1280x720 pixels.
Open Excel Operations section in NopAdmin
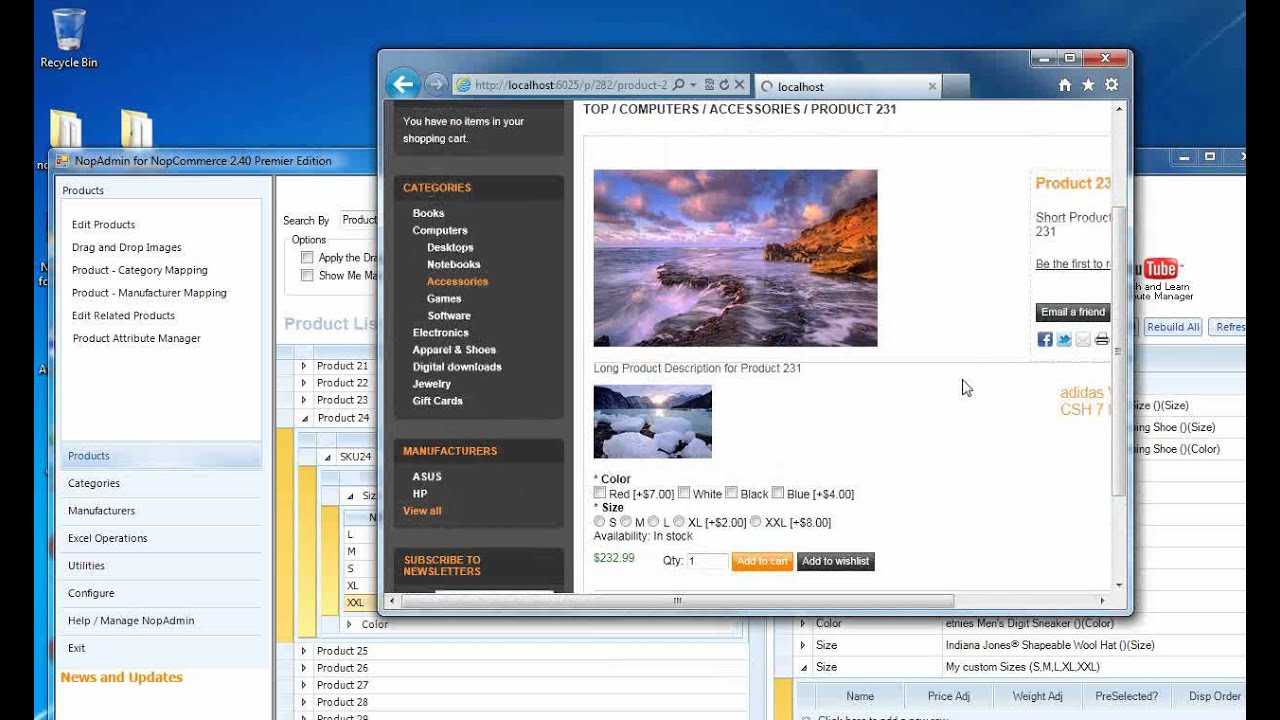(x=161, y=538)
